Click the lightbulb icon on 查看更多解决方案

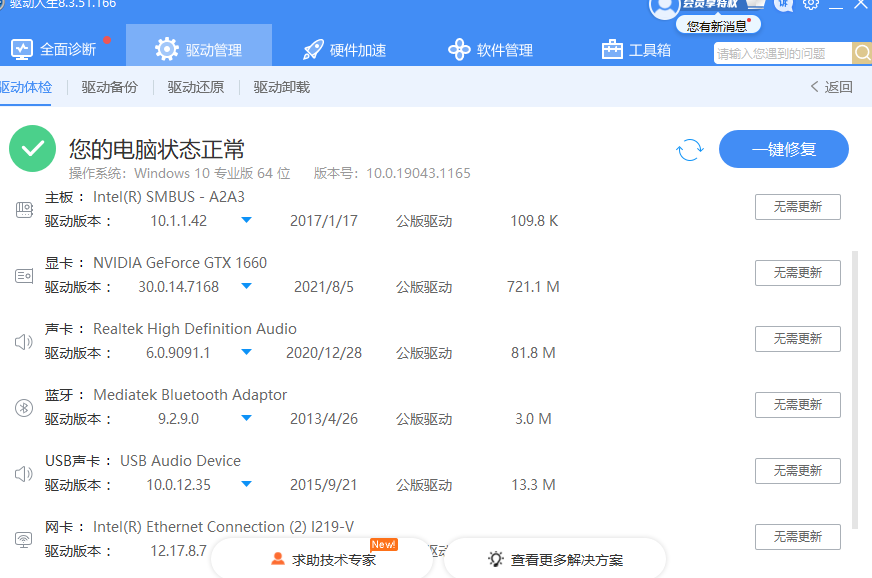[x=496, y=559]
